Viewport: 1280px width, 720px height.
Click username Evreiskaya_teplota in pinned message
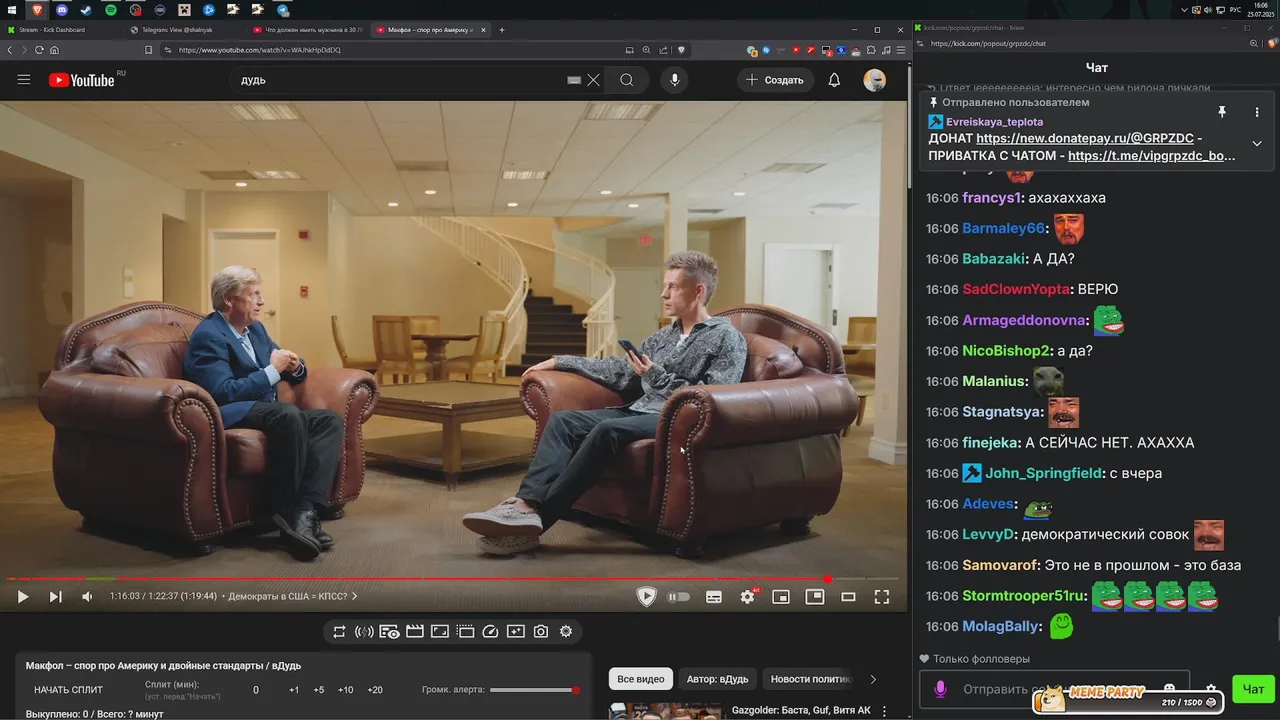click(994, 121)
